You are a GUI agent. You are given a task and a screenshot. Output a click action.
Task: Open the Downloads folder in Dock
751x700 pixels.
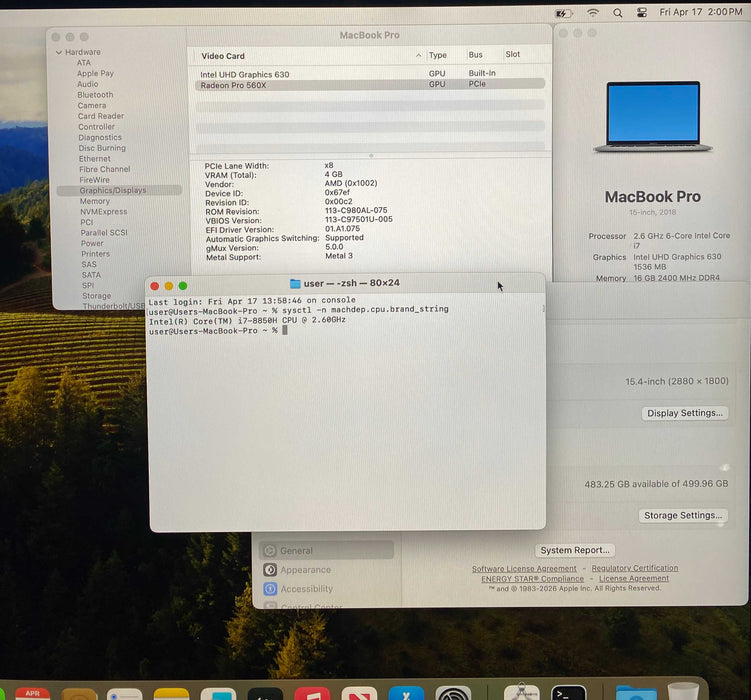click(x=636, y=693)
